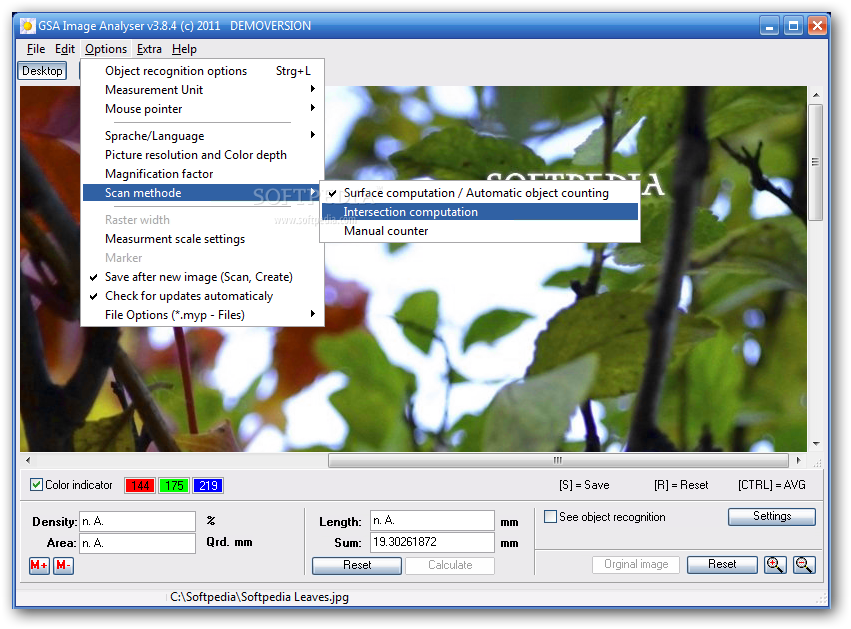Click the [S] = Save hint text
Screen dimensions: 851x629
pyautogui.click(x=584, y=485)
